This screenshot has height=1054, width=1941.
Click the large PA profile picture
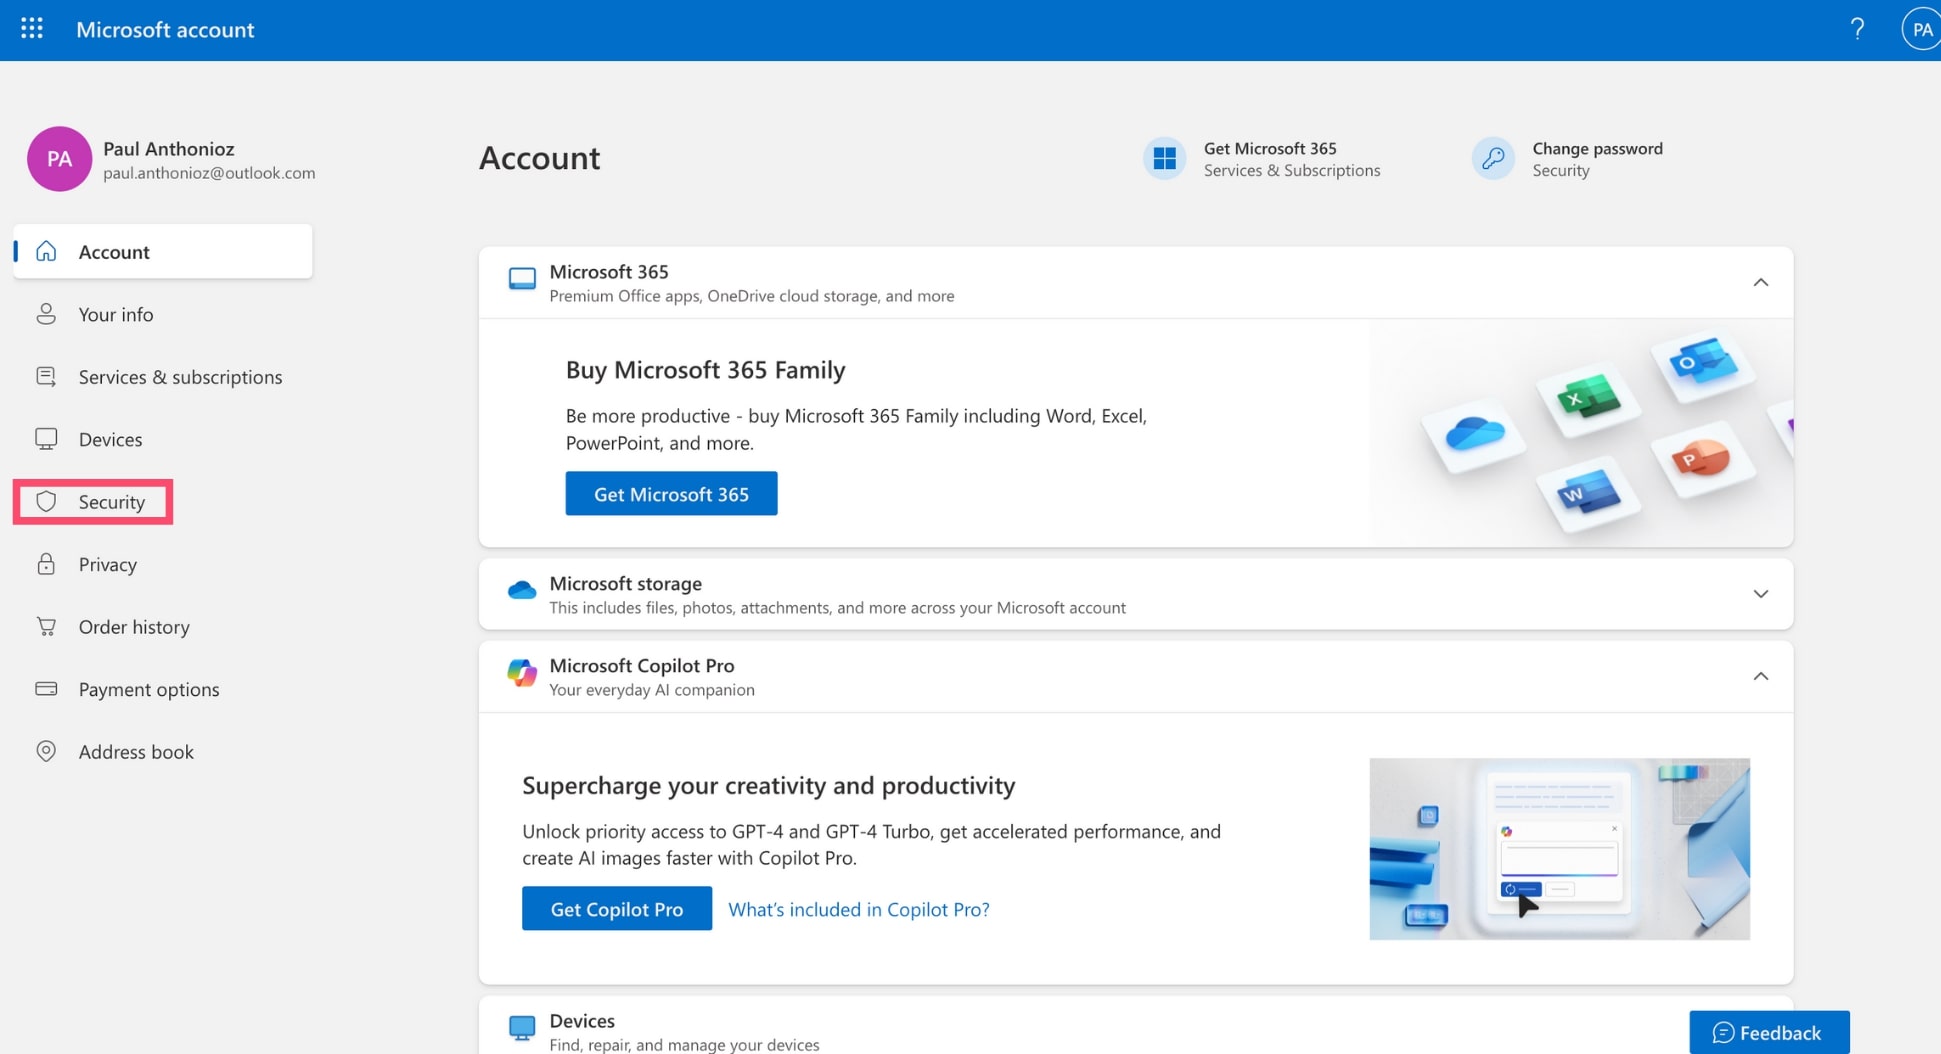pyautogui.click(x=59, y=158)
